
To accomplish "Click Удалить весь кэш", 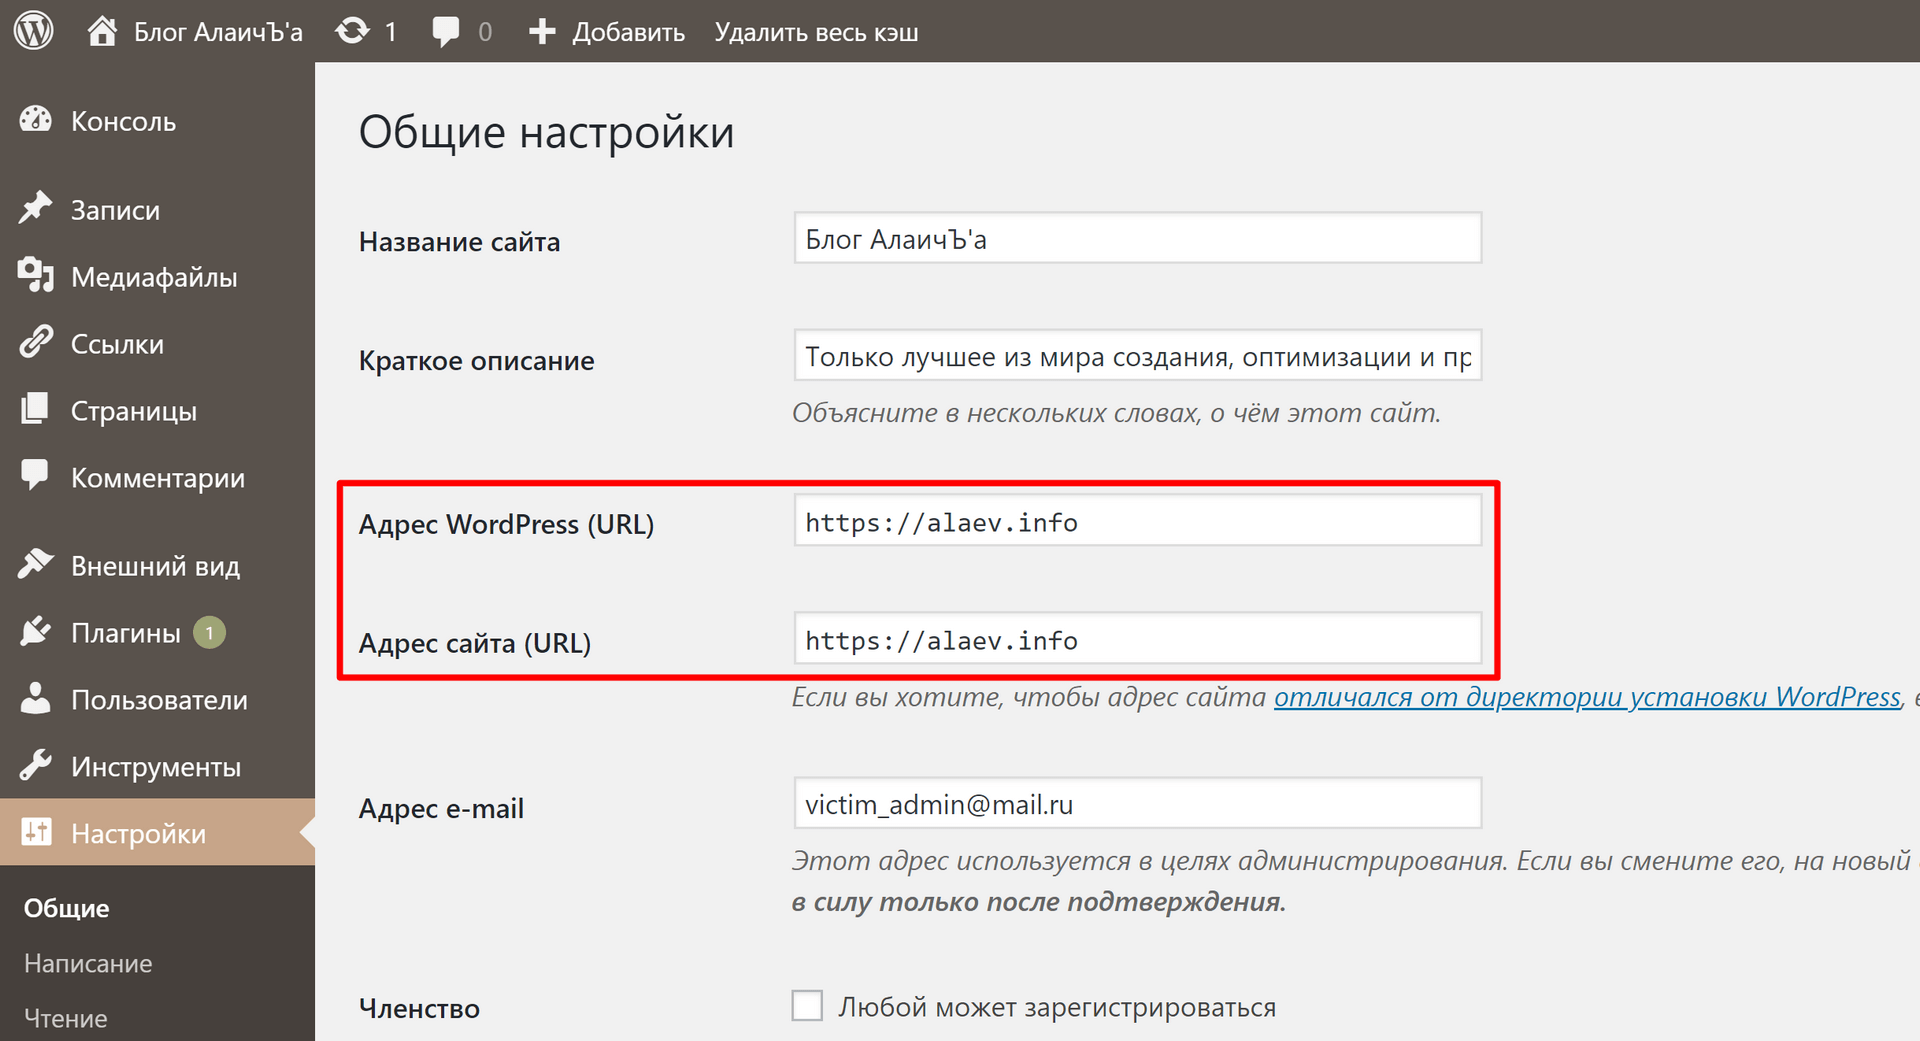I will (x=816, y=32).
